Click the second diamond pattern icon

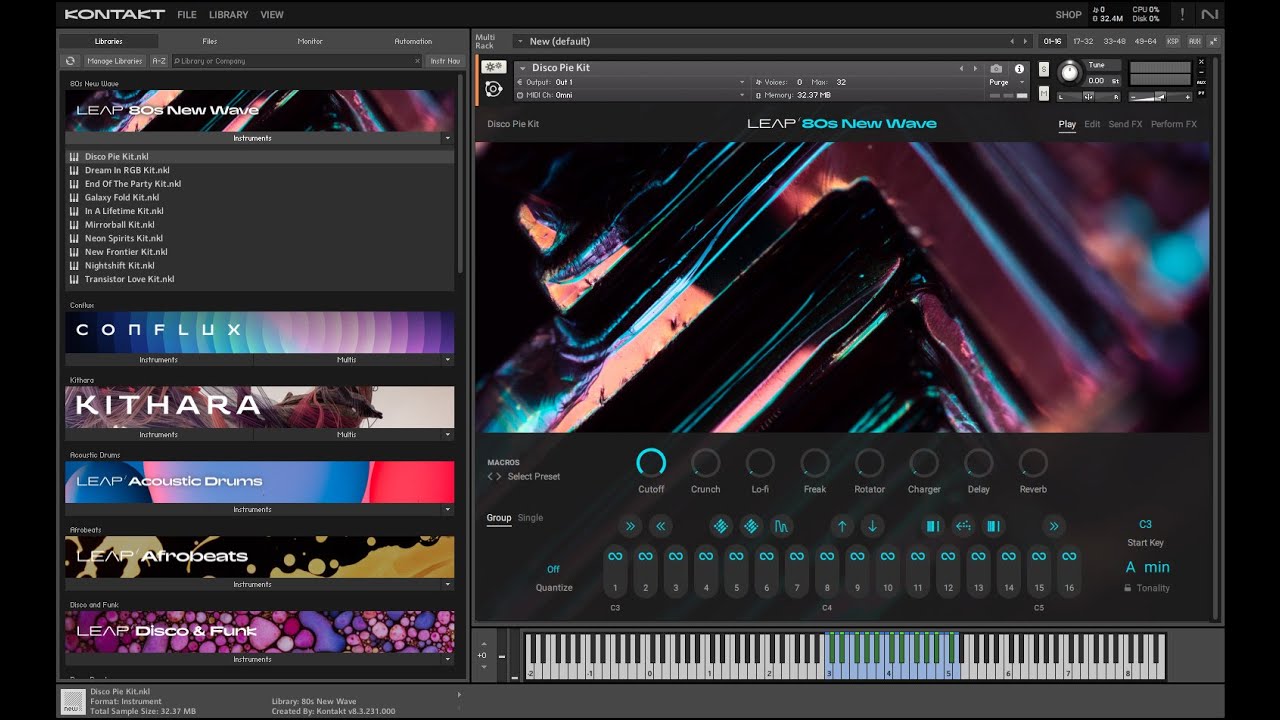click(x=751, y=526)
